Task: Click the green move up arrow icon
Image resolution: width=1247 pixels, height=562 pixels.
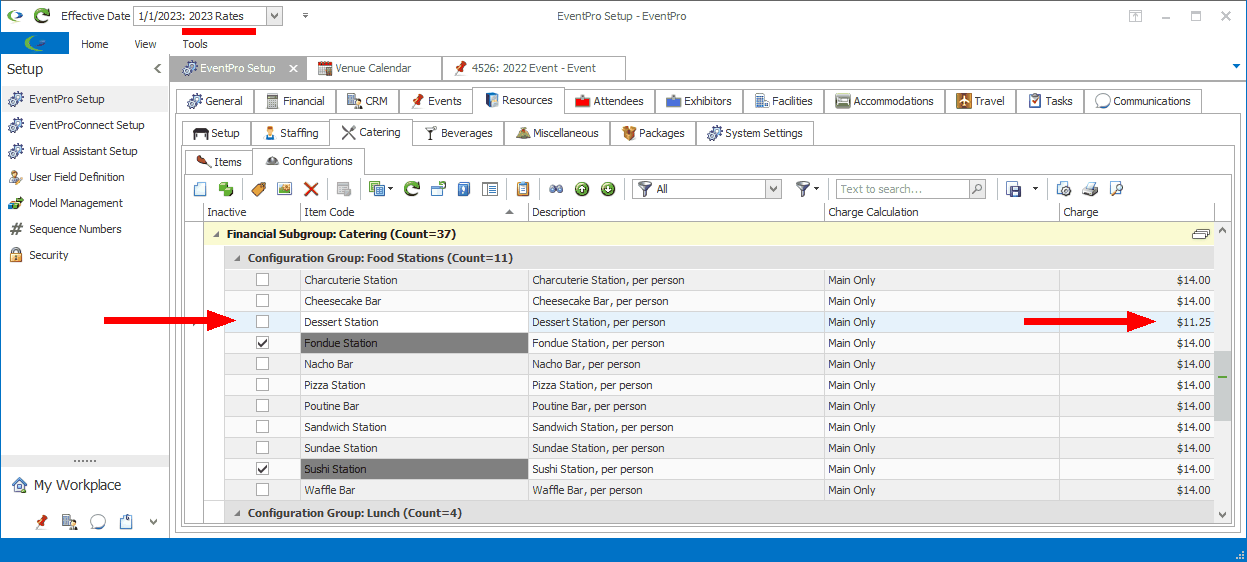Action: pyautogui.click(x=581, y=189)
